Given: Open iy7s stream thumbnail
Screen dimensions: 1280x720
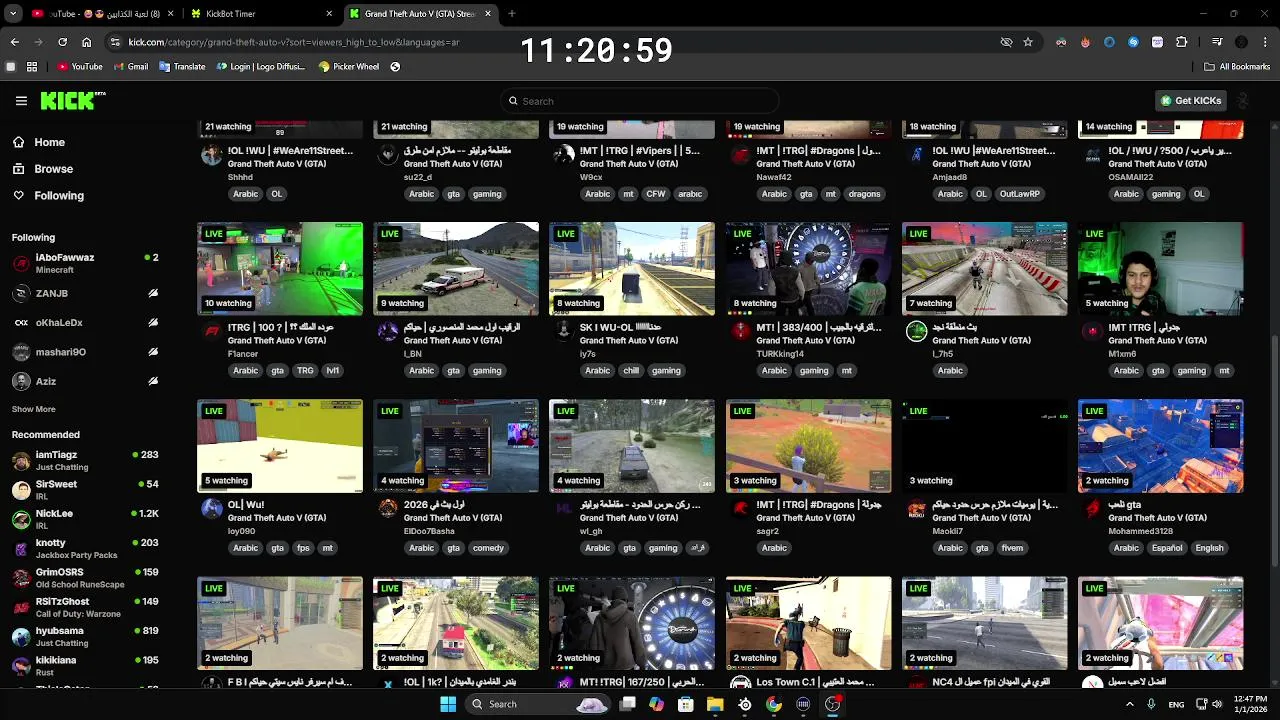Looking at the screenshot, I should click(x=632, y=269).
